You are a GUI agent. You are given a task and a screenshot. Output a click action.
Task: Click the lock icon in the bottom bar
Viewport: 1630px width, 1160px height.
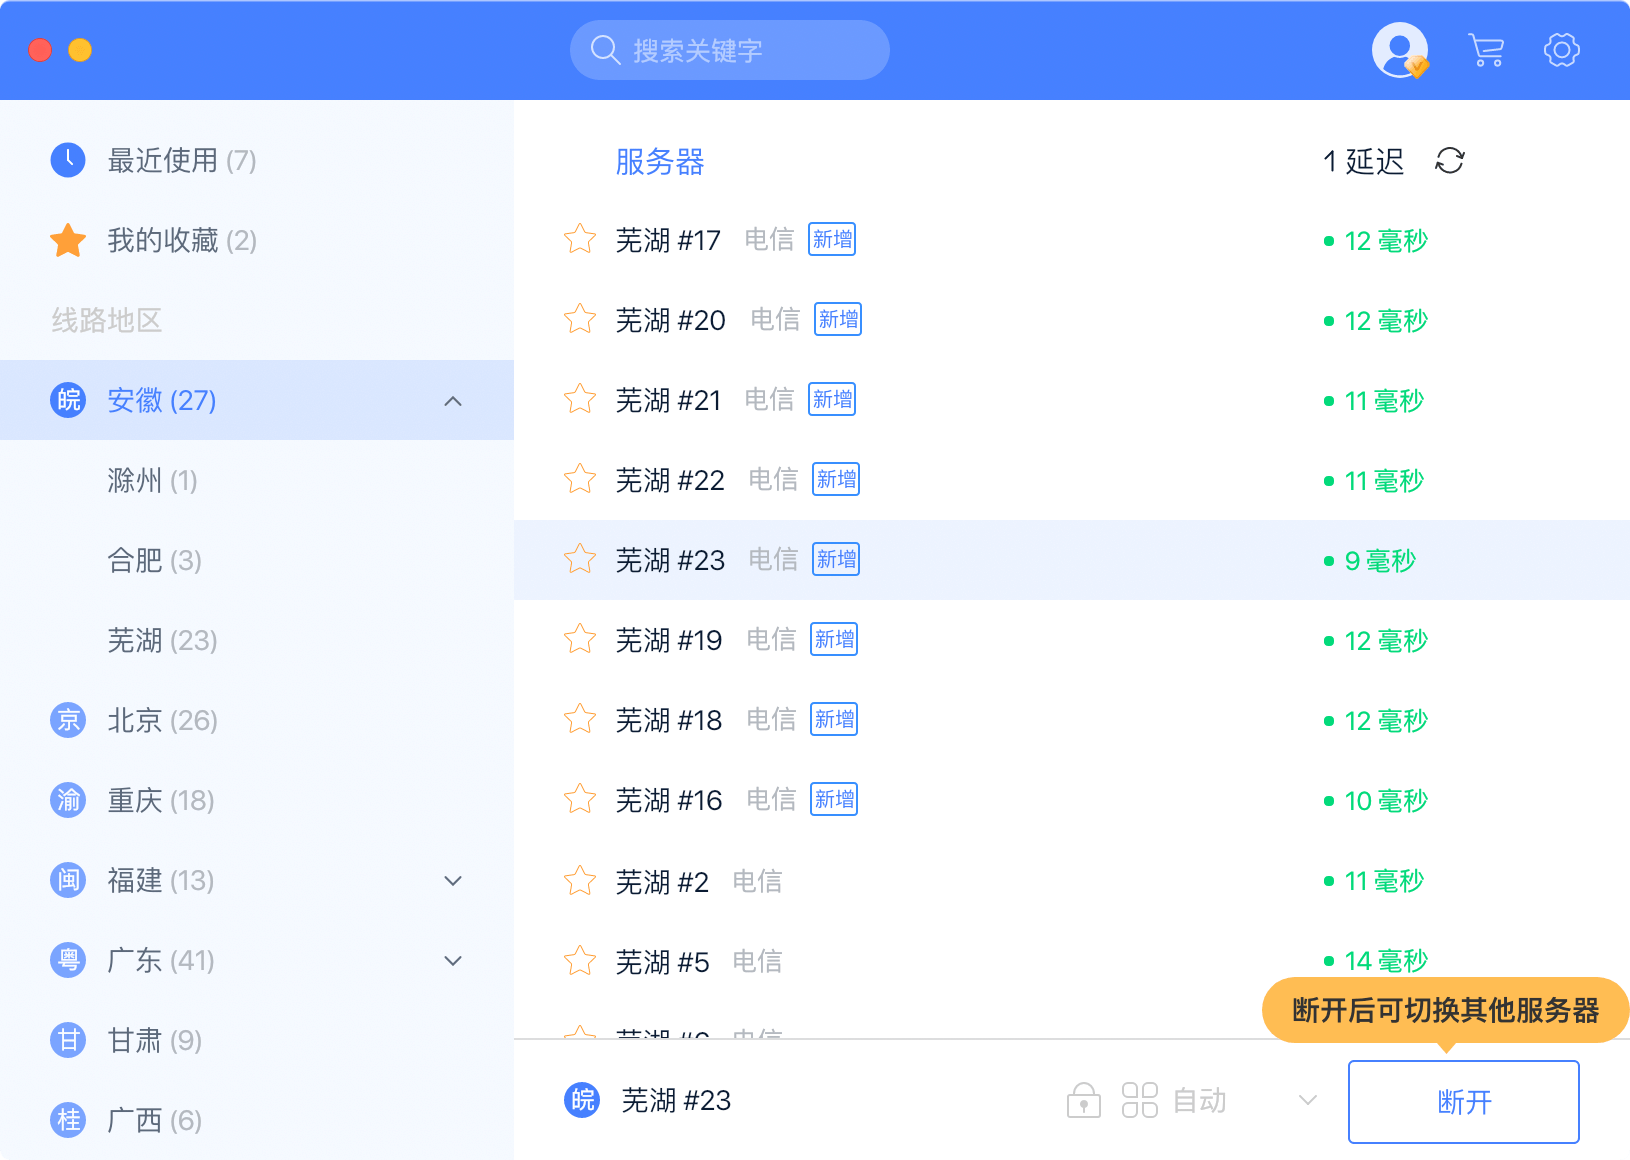[1083, 1101]
